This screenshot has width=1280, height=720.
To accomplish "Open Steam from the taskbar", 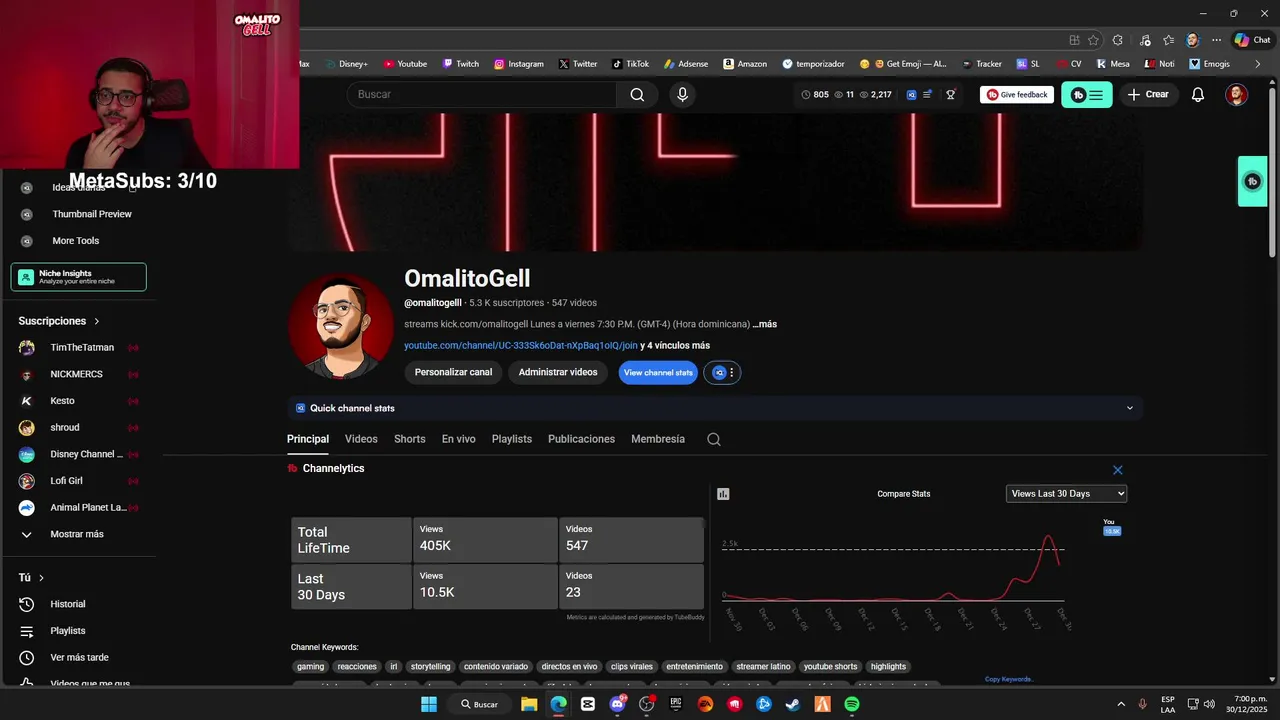I will [793, 704].
